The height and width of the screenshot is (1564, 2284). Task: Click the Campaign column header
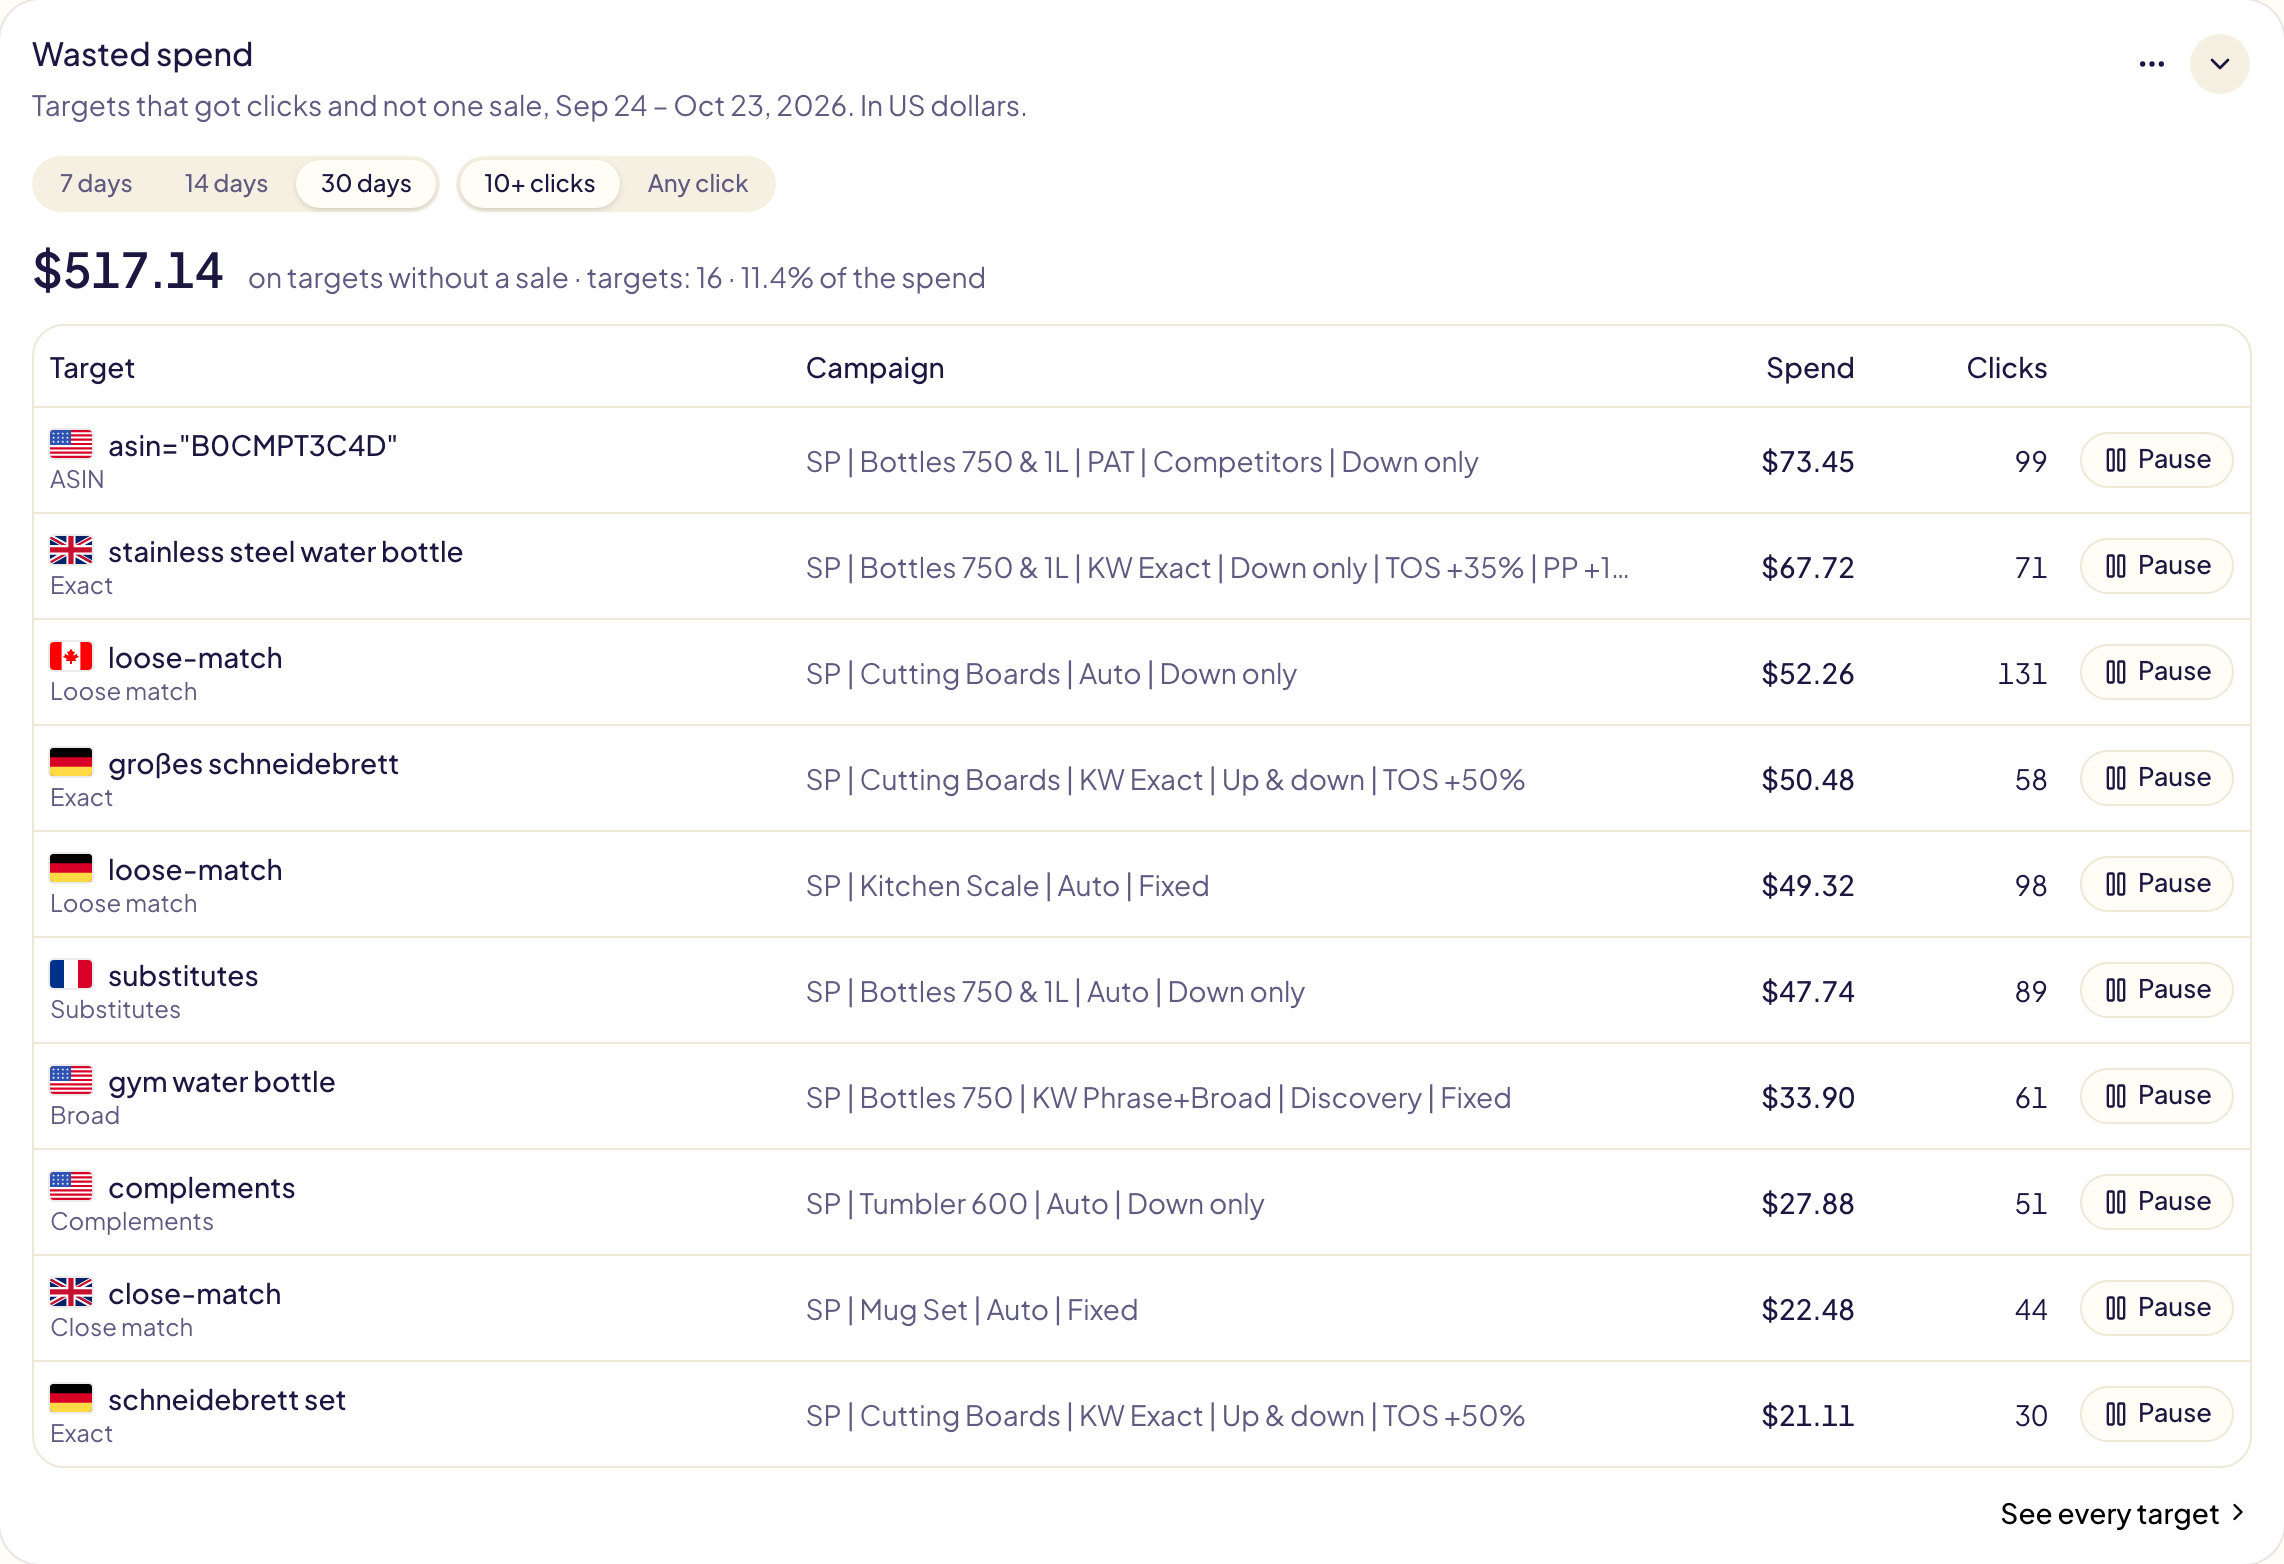coord(875,369)
